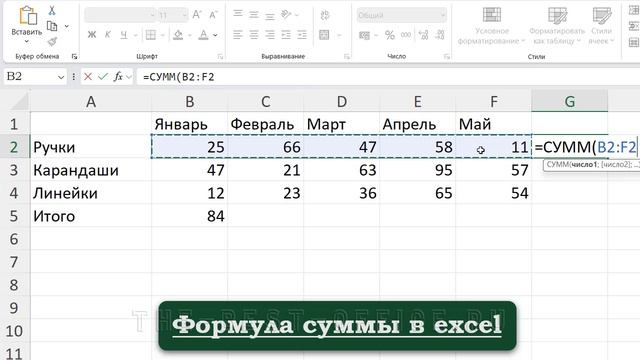Align cell text to the right
Screen dimensions: 640x360
coord(269,35)
